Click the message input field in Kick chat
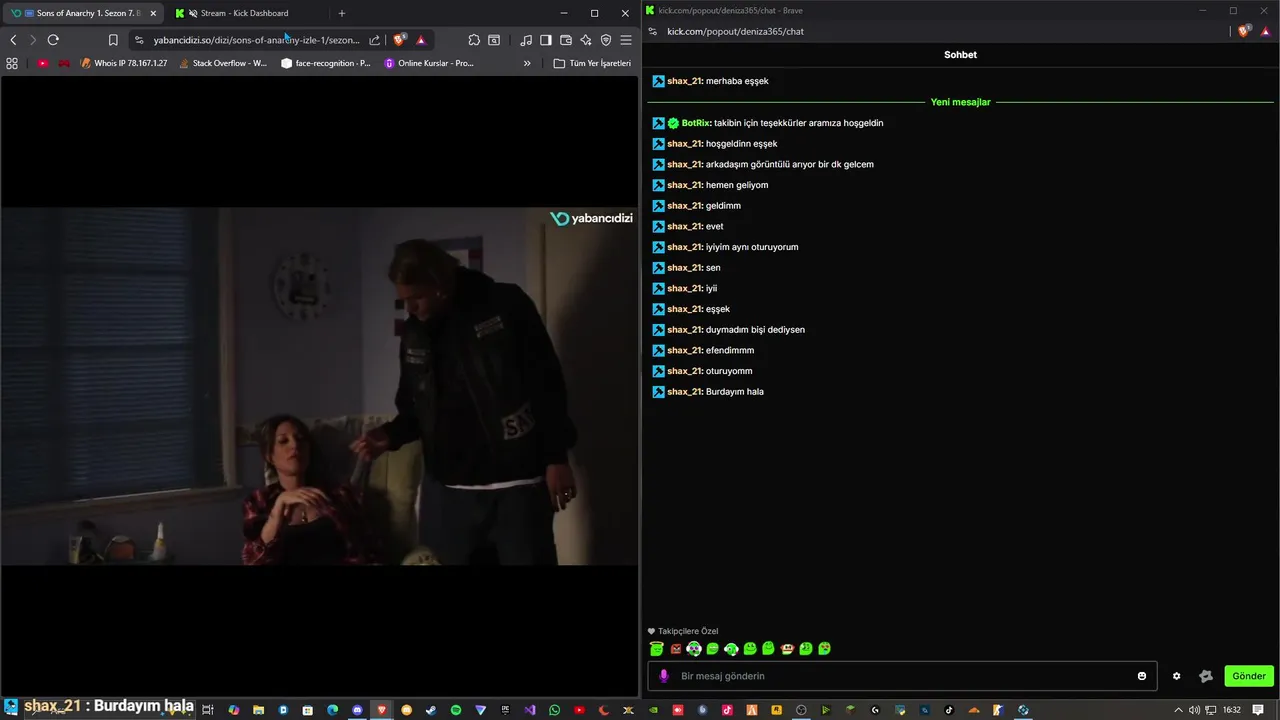This screenshot has width=1280, height=720. point(903,676)
